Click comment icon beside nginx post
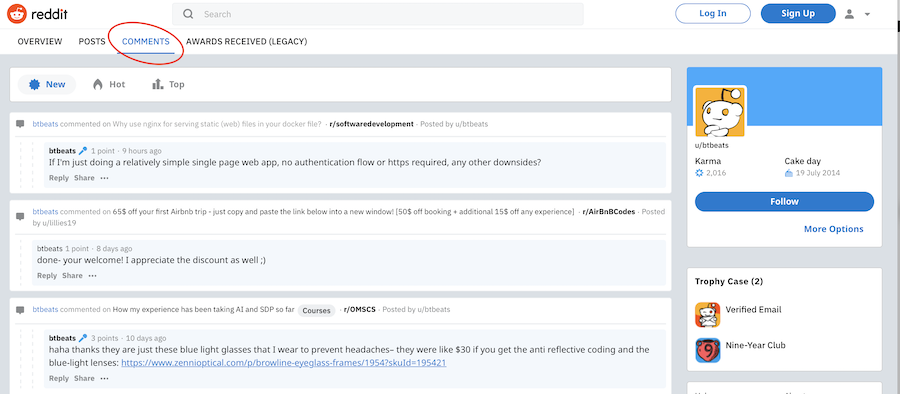Viewport: 900px width, 394px height. coord(21,124)
